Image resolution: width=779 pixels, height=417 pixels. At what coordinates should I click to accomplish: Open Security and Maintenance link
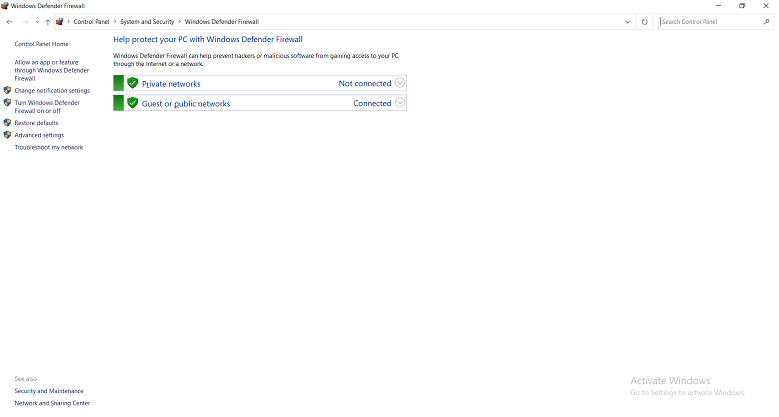coord(49,391)
